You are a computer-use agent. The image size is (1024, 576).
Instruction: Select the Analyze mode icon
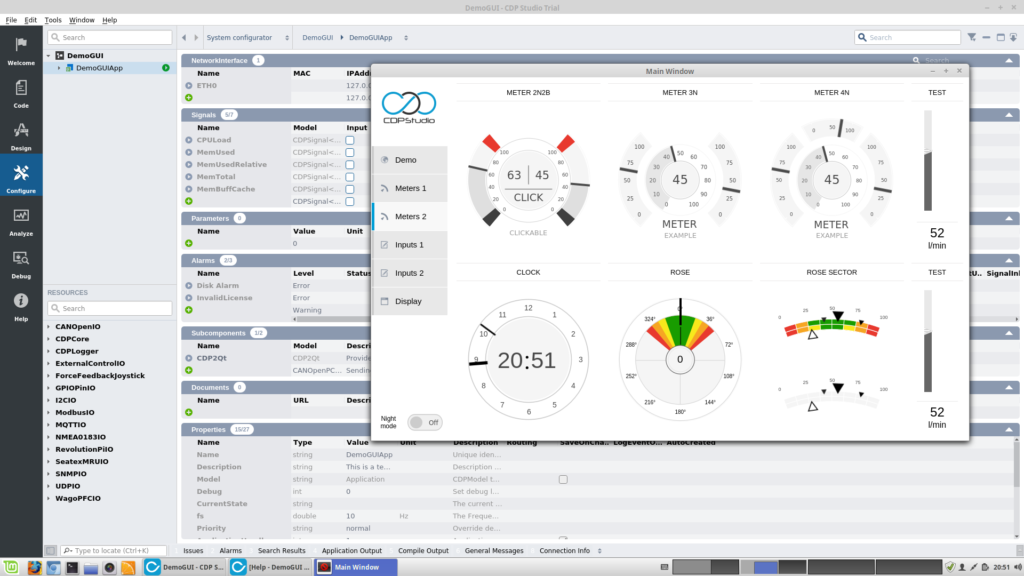[21, 220]
